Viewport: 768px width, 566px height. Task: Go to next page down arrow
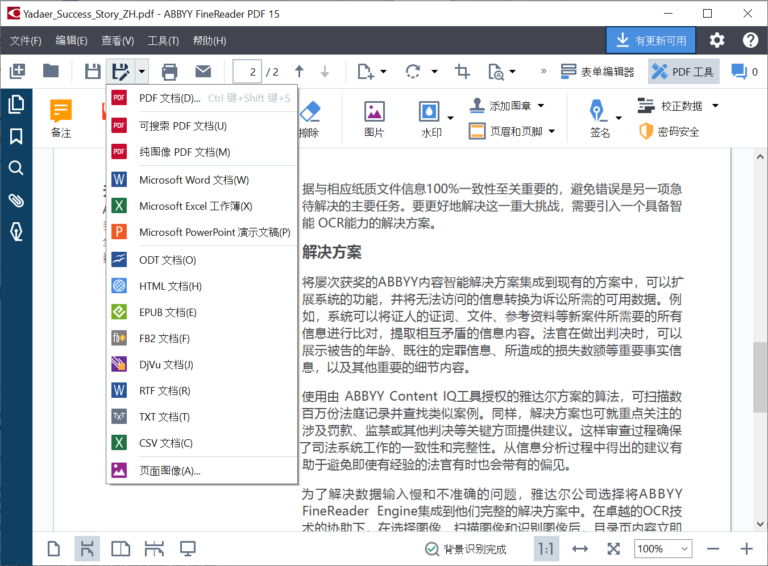point(325,71)
